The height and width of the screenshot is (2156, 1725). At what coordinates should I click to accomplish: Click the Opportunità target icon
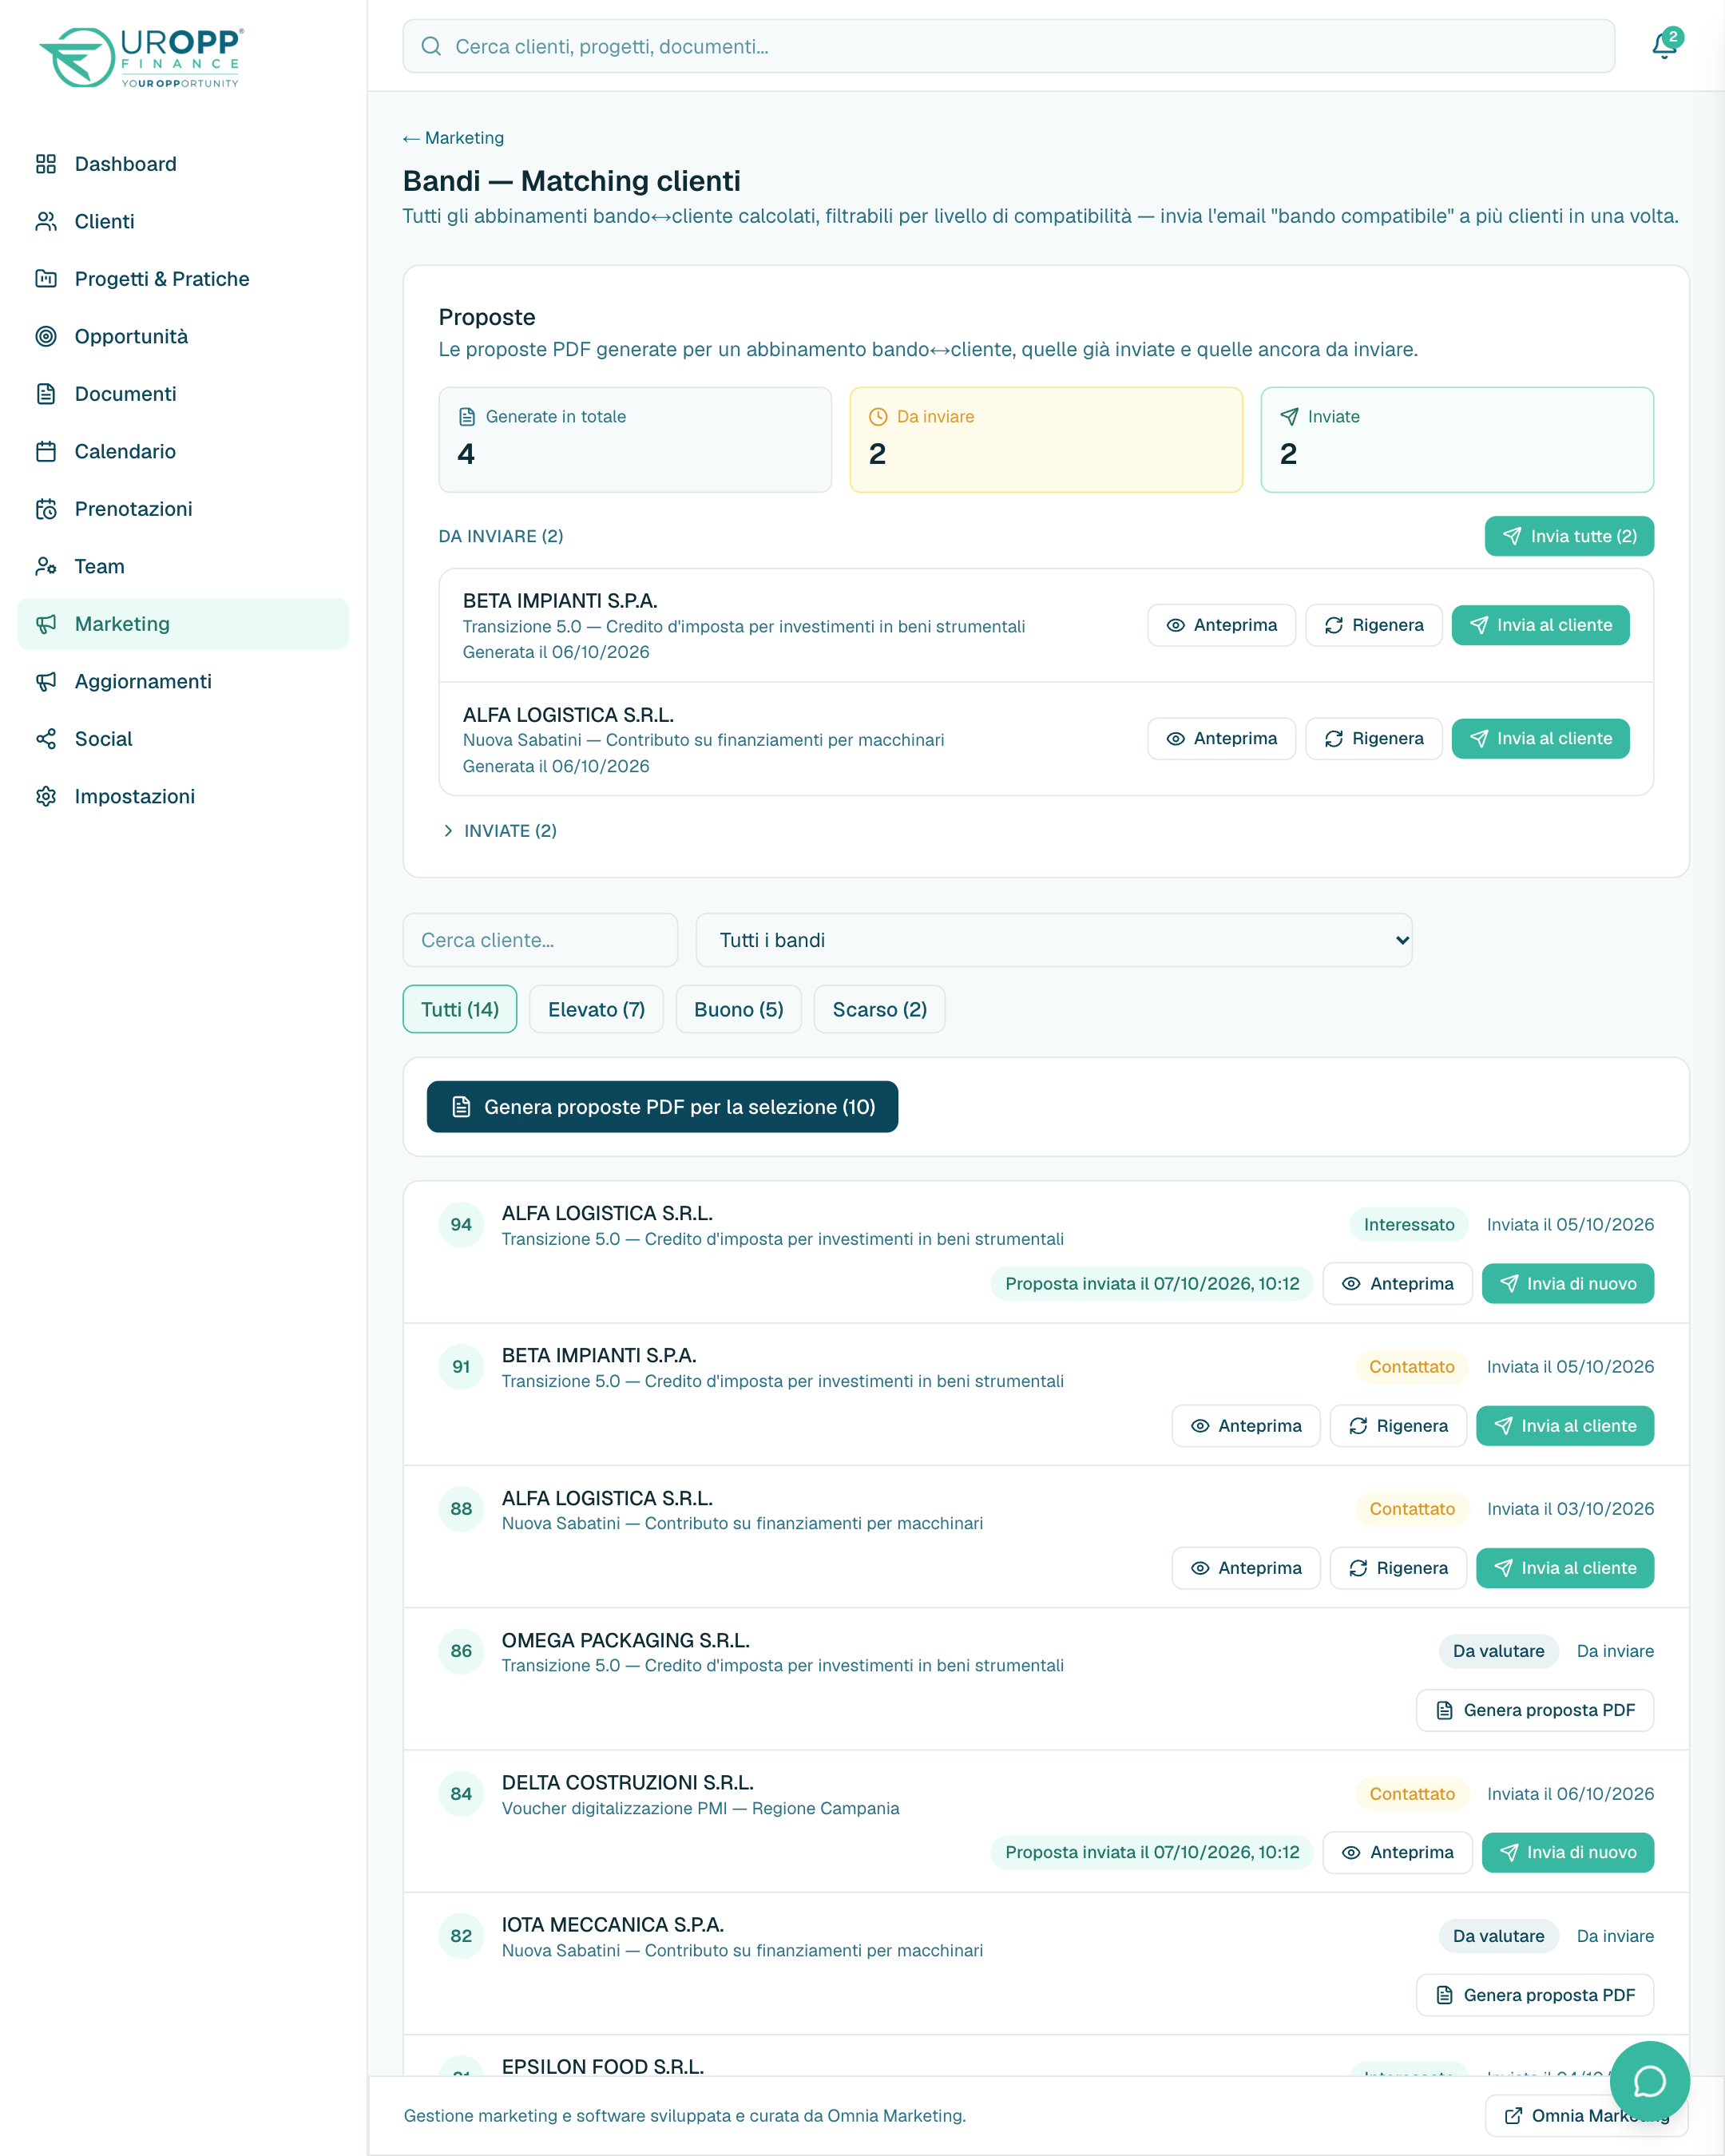(46, 336)
